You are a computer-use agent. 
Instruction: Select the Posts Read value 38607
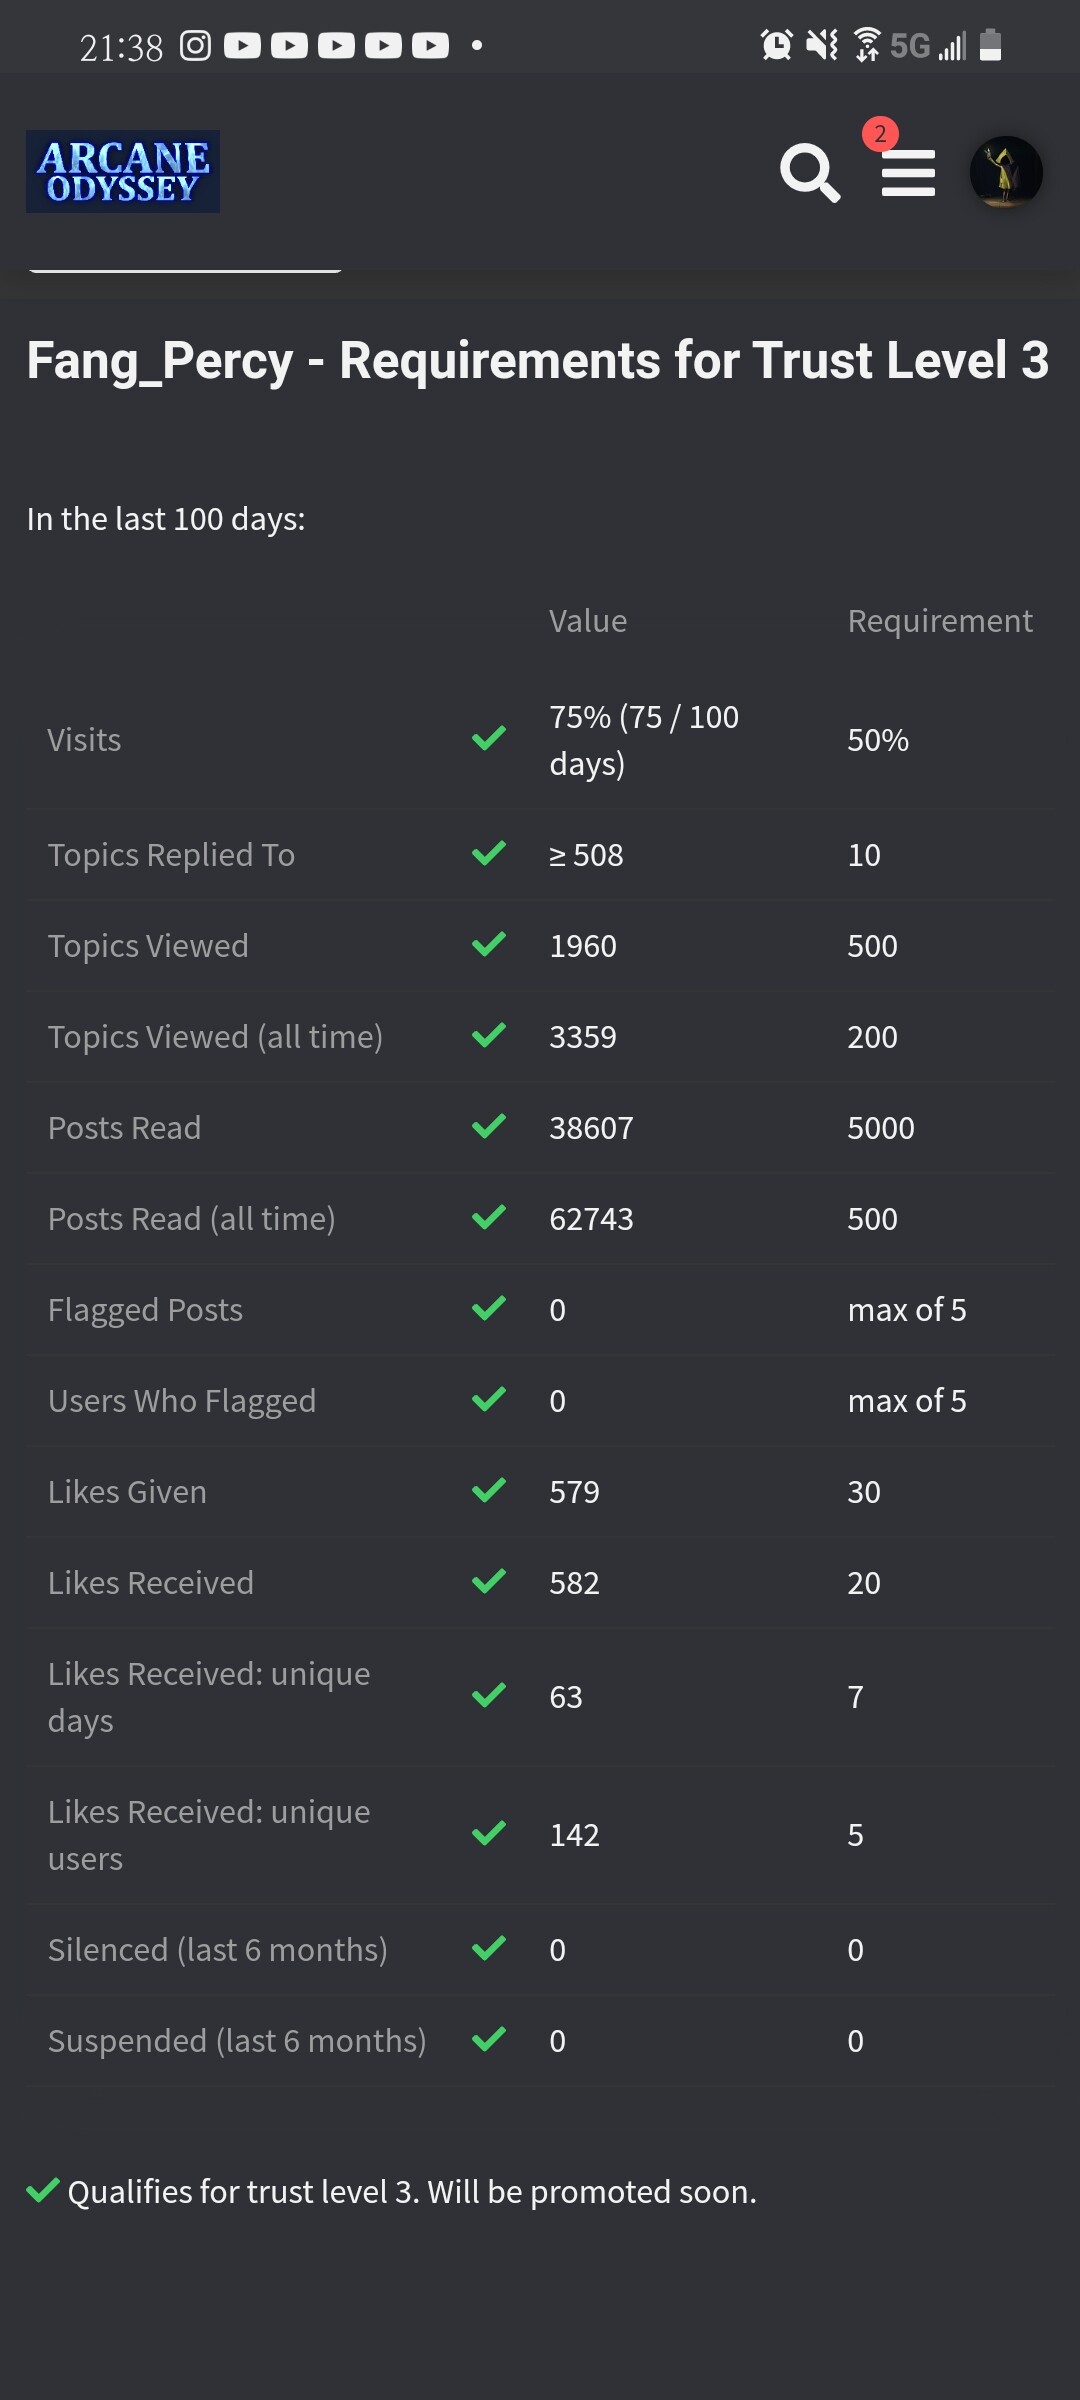(591, 1128)
